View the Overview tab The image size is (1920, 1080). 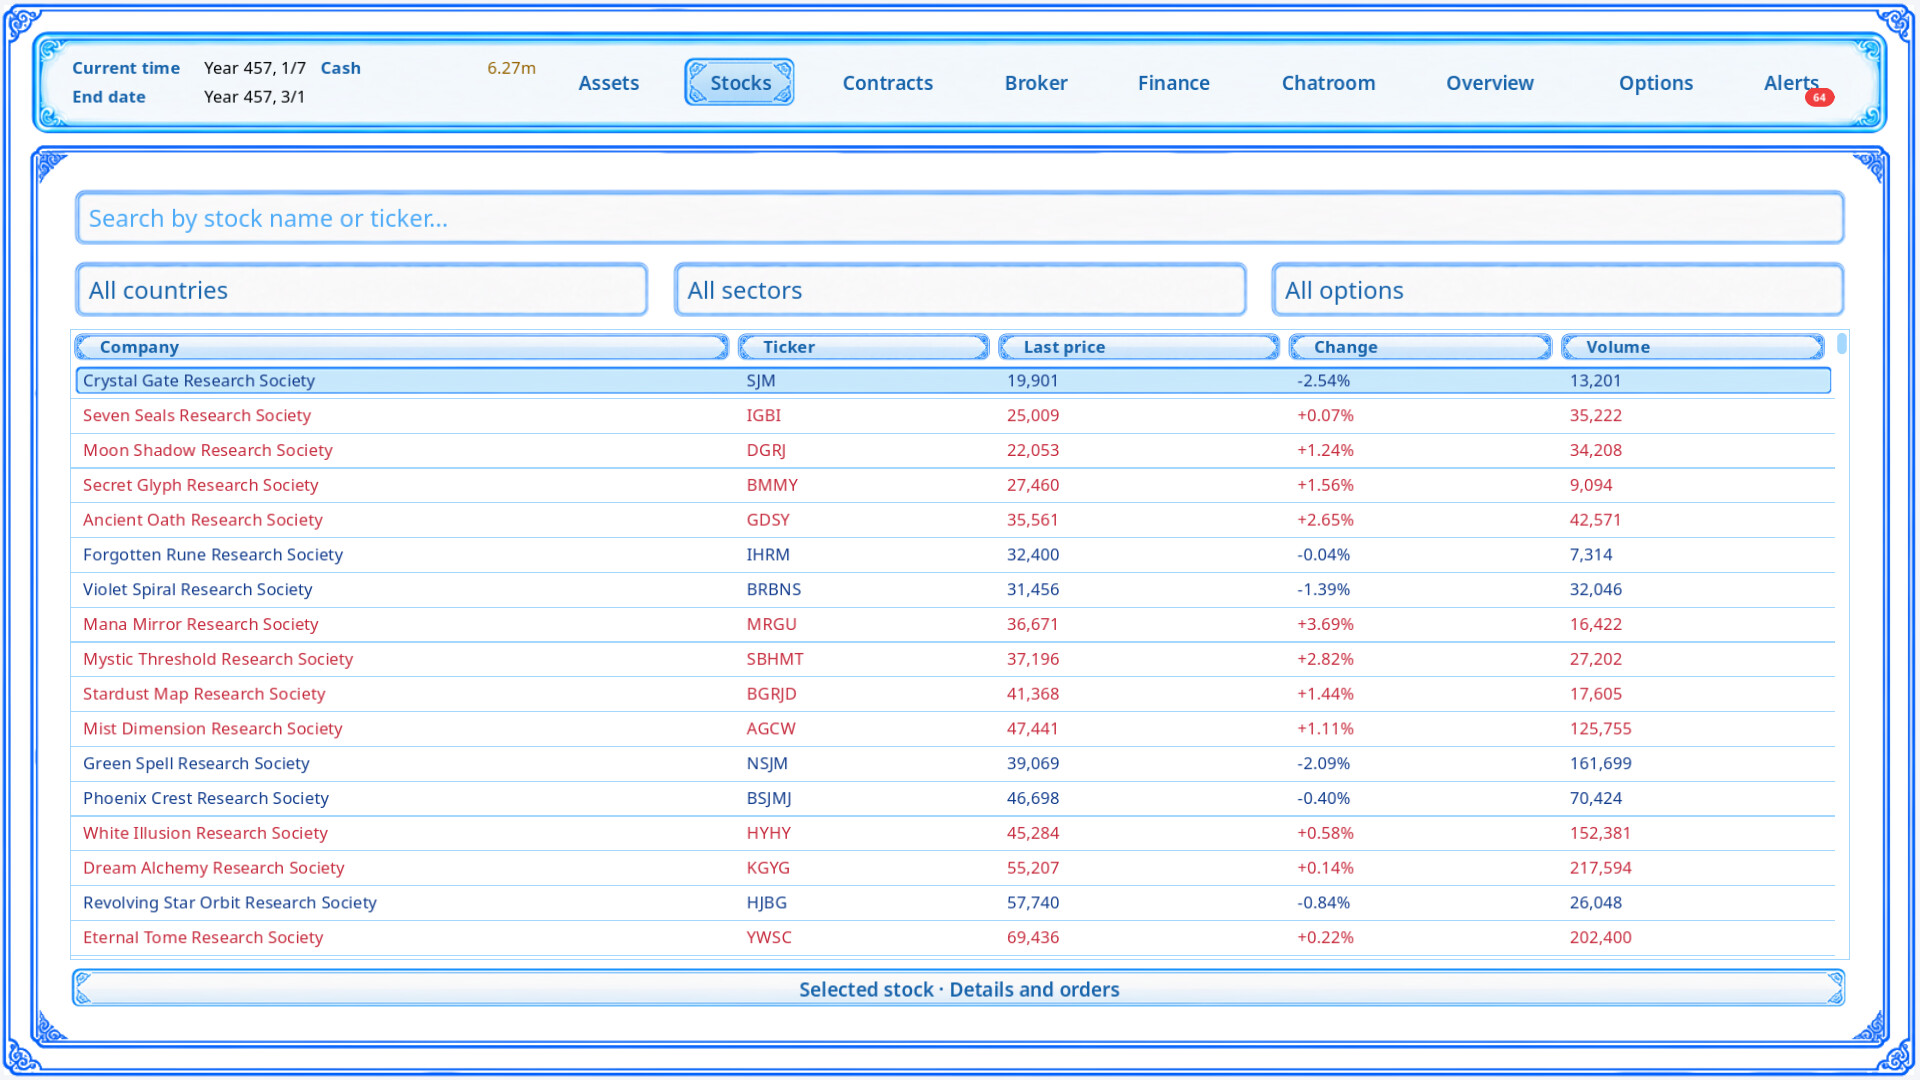point(1489,83)
